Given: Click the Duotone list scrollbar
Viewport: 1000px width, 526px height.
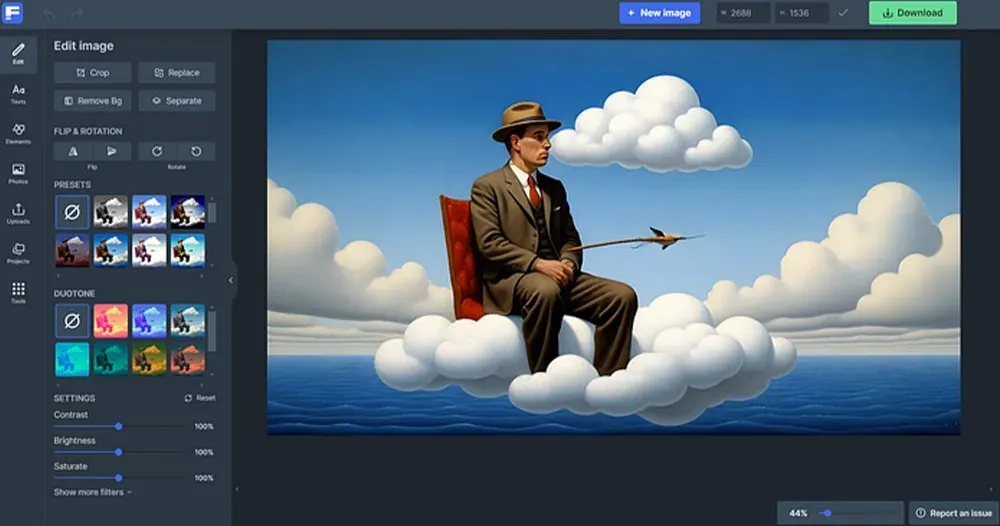Looking at the screenshot, I should tap(212, 332).
